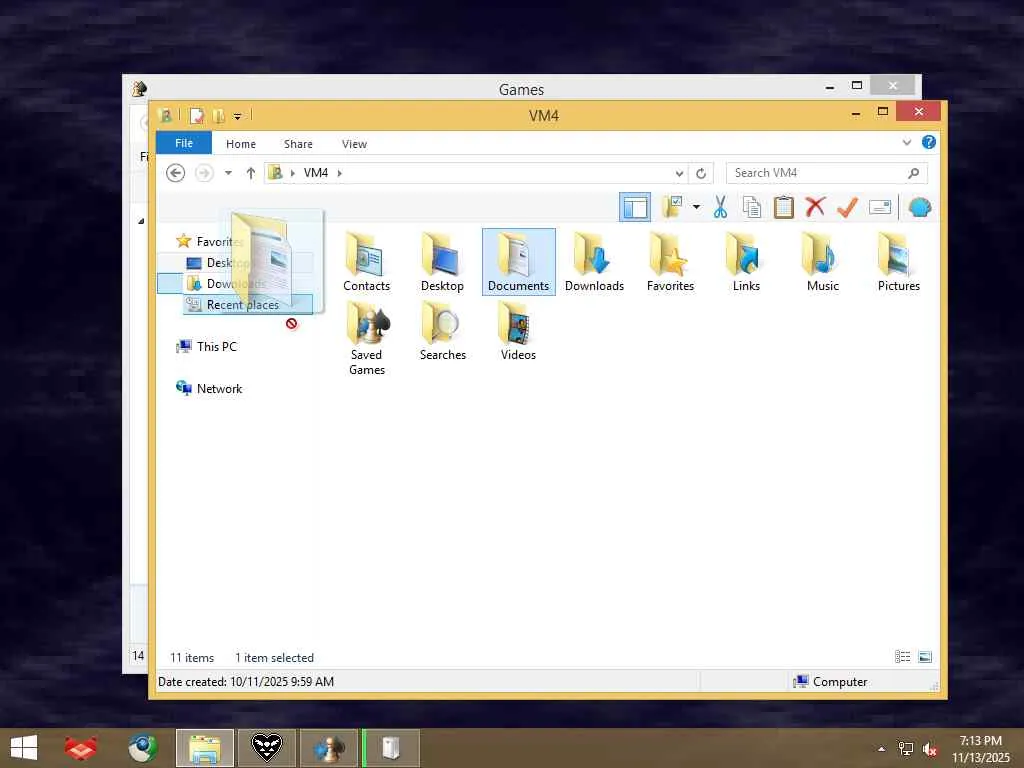This screenshot has height=768, width=1024.
Task: Click the blue shell icon in the toolbar
Action: tap(920, 208)
